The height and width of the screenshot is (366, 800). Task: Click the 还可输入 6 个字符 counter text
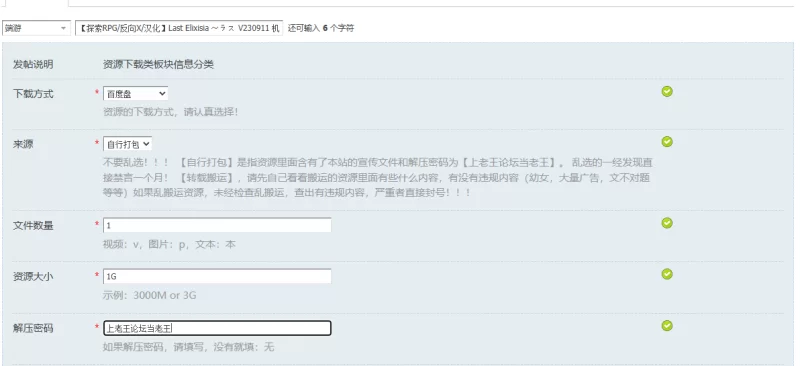click(x=321, y=28)
